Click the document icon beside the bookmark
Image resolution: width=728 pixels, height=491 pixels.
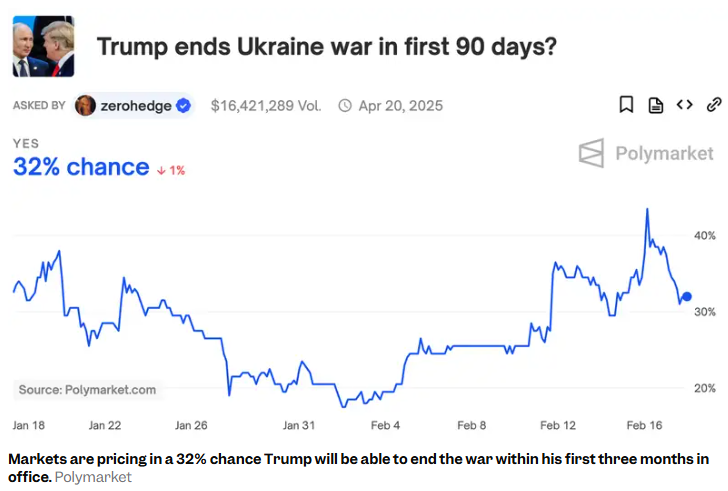click(656, 105)
